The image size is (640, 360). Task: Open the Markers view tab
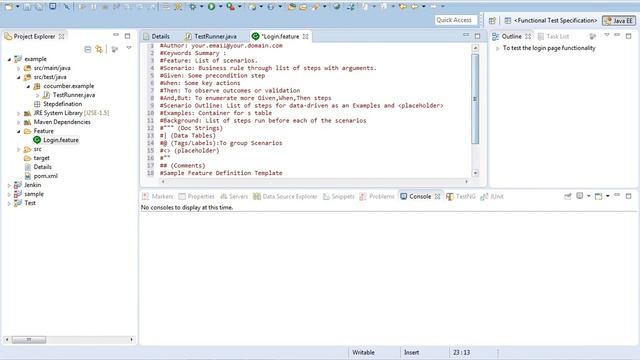tap(158, 196)
